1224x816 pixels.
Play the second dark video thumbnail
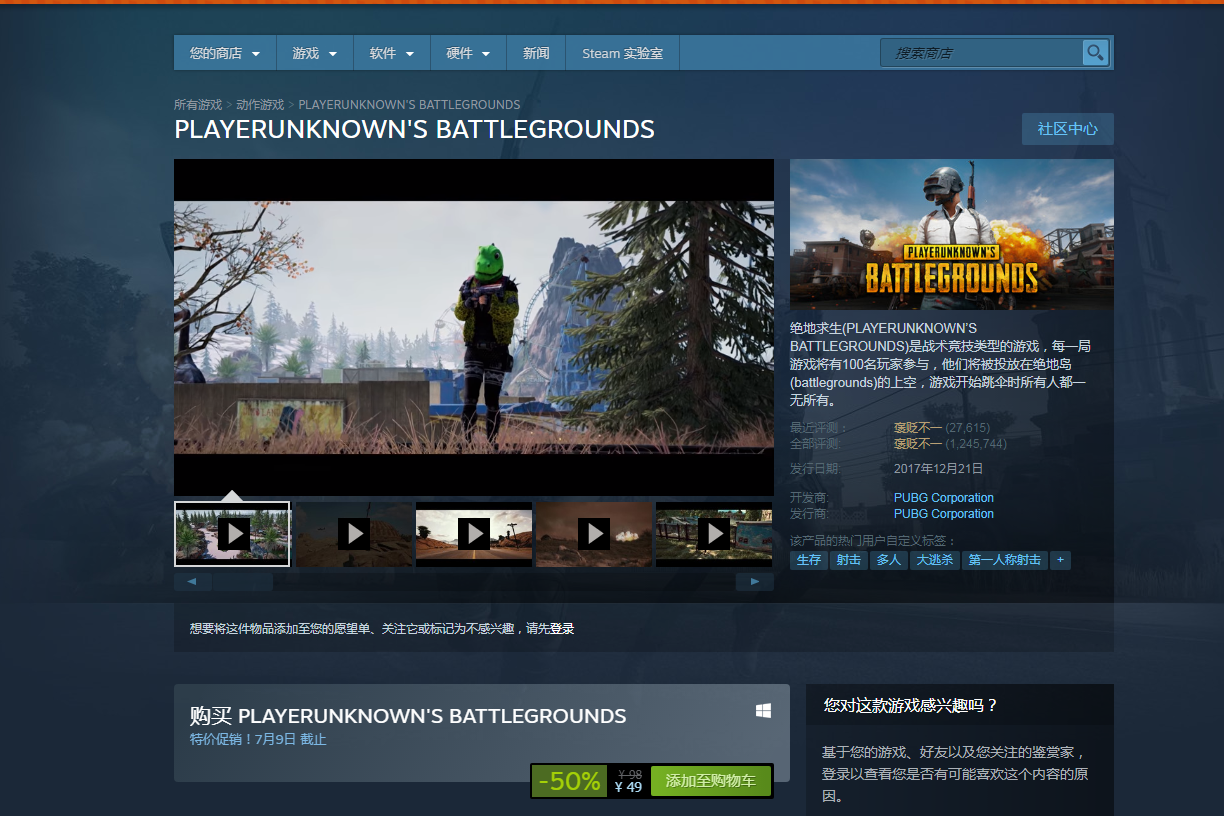(x=353, y=534)
